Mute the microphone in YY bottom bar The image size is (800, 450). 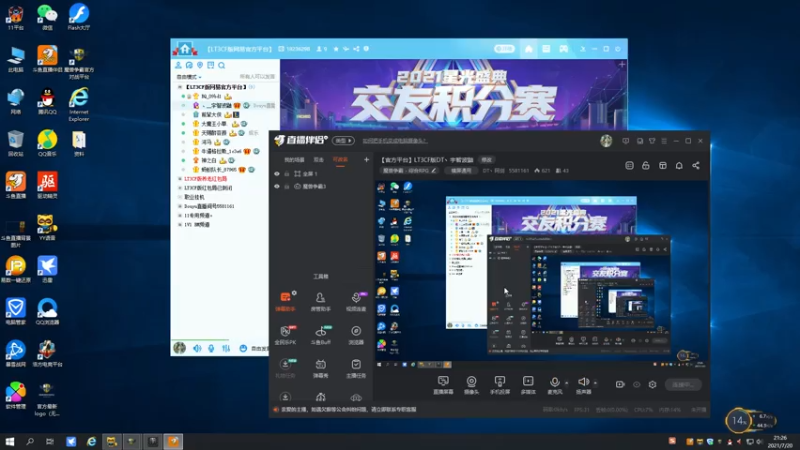point(211,348)
